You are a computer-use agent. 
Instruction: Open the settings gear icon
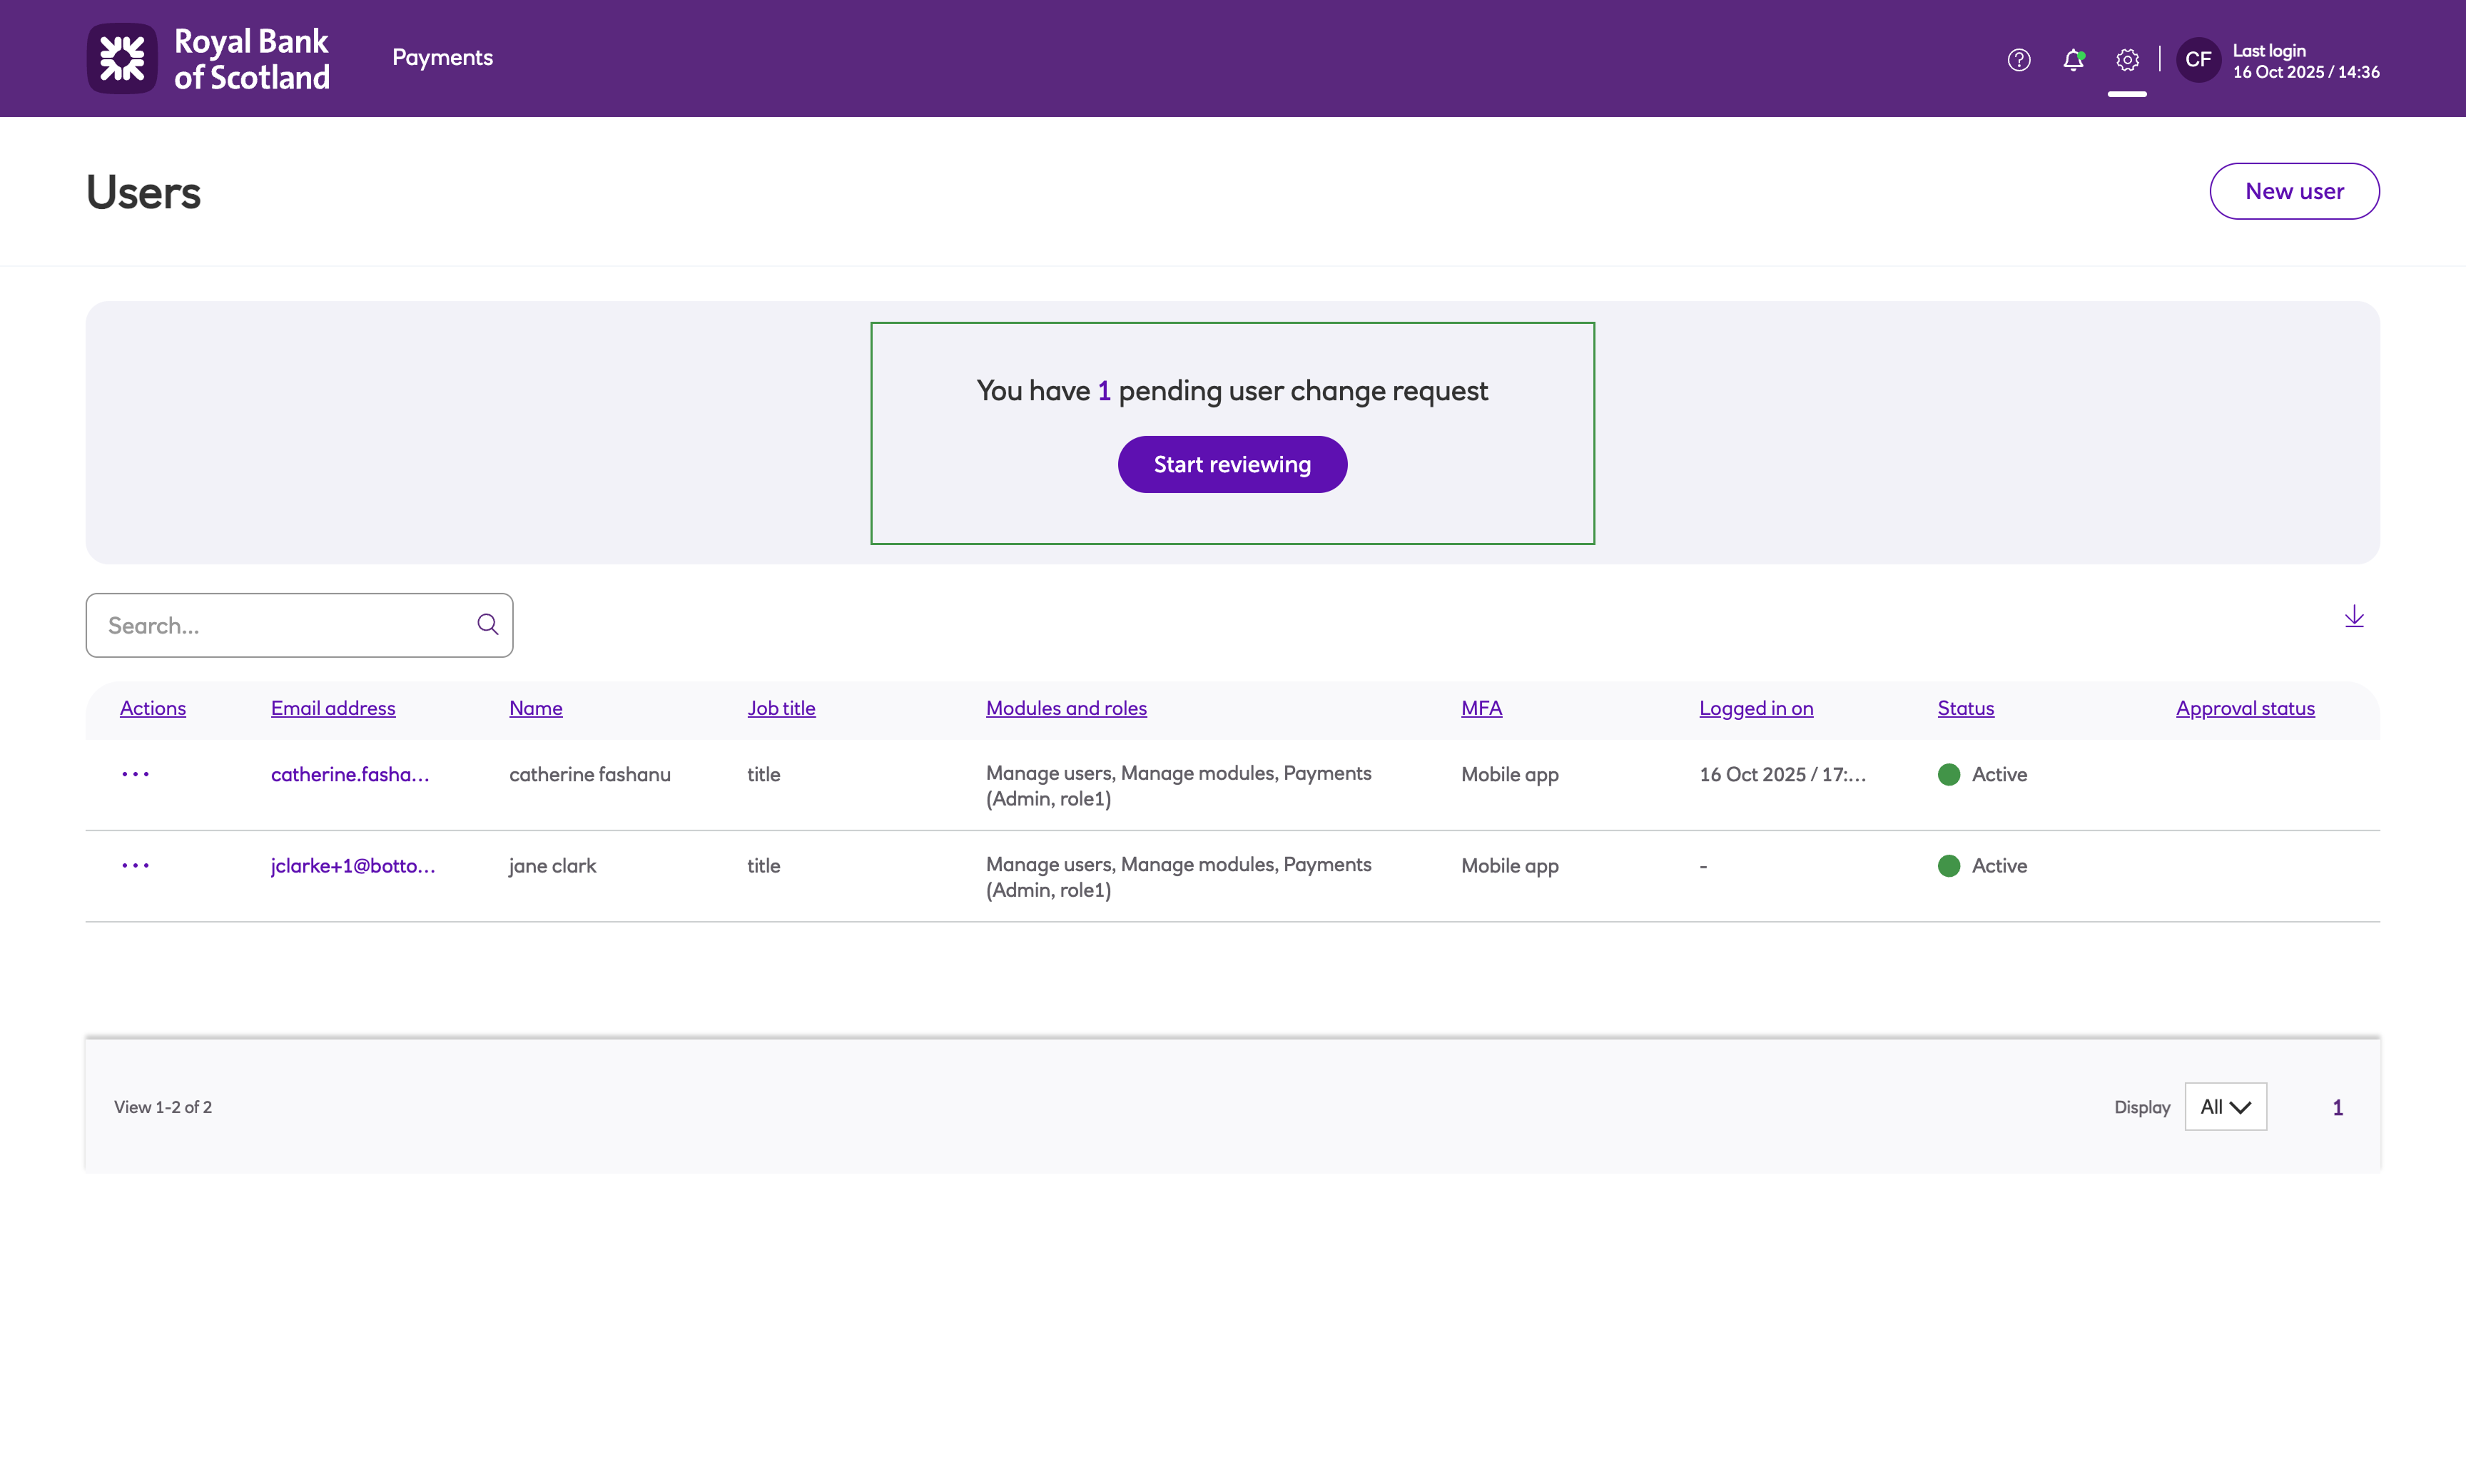point(2127,60)
